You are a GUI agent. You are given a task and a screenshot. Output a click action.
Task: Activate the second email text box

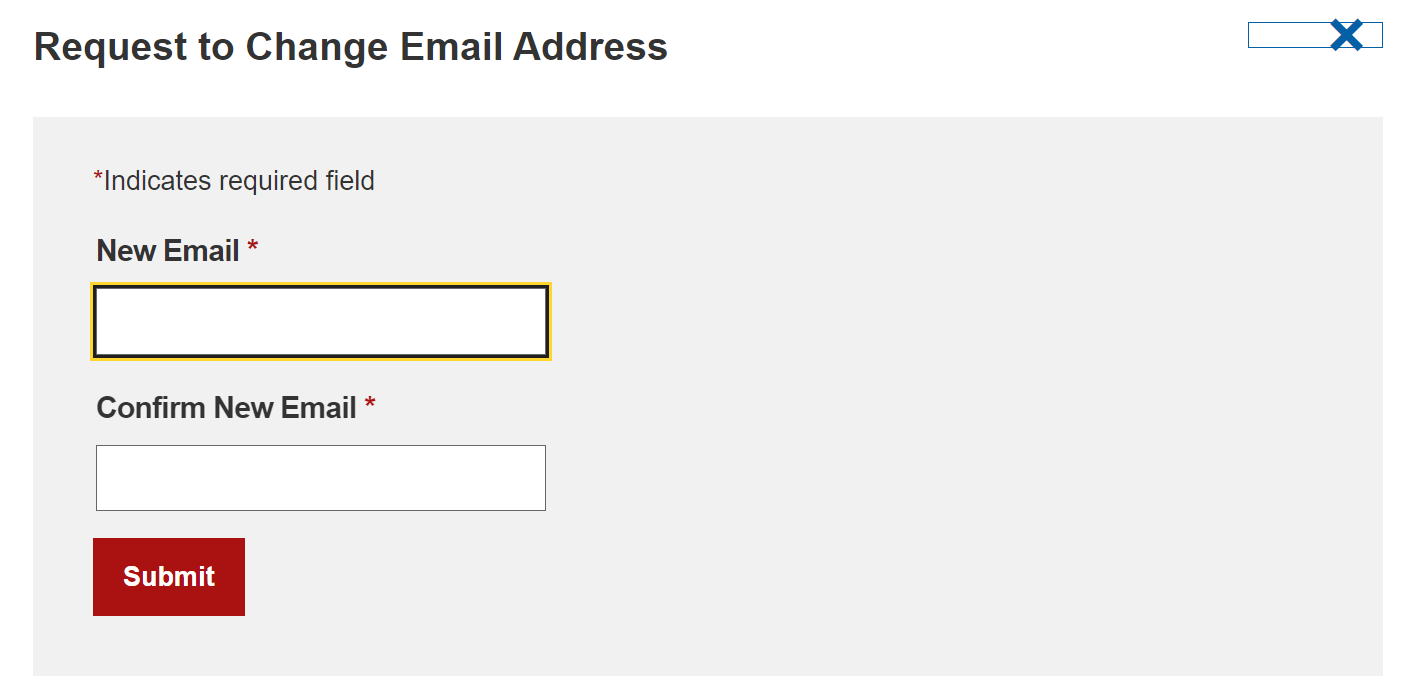point(321,478)
